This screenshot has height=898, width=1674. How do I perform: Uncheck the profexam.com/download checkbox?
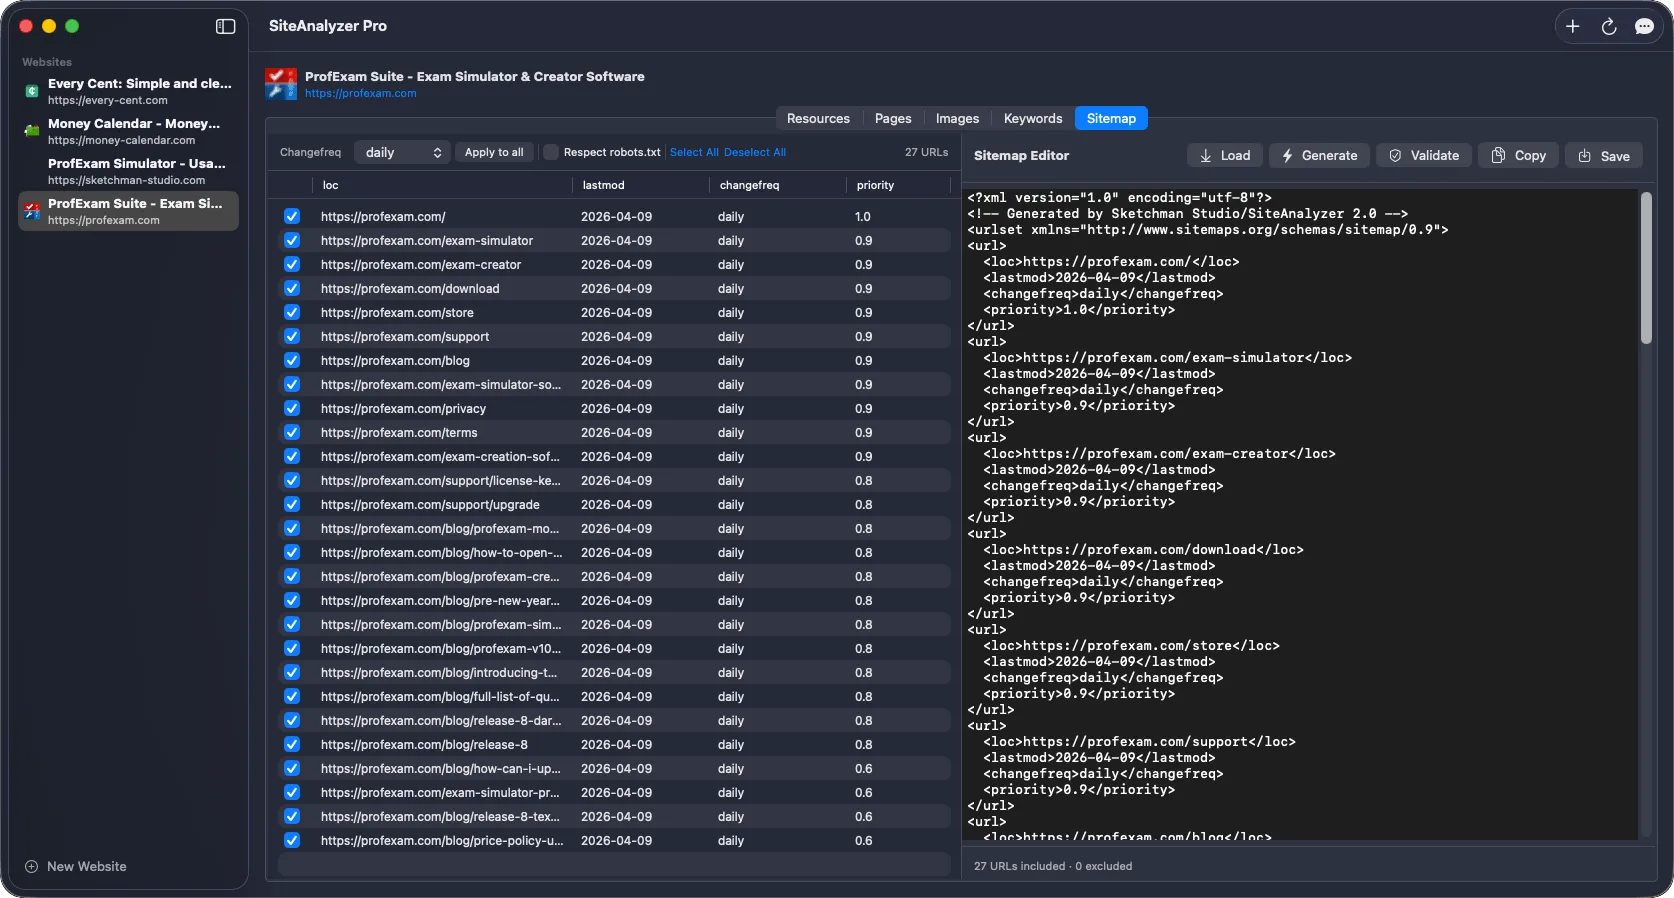292,288
